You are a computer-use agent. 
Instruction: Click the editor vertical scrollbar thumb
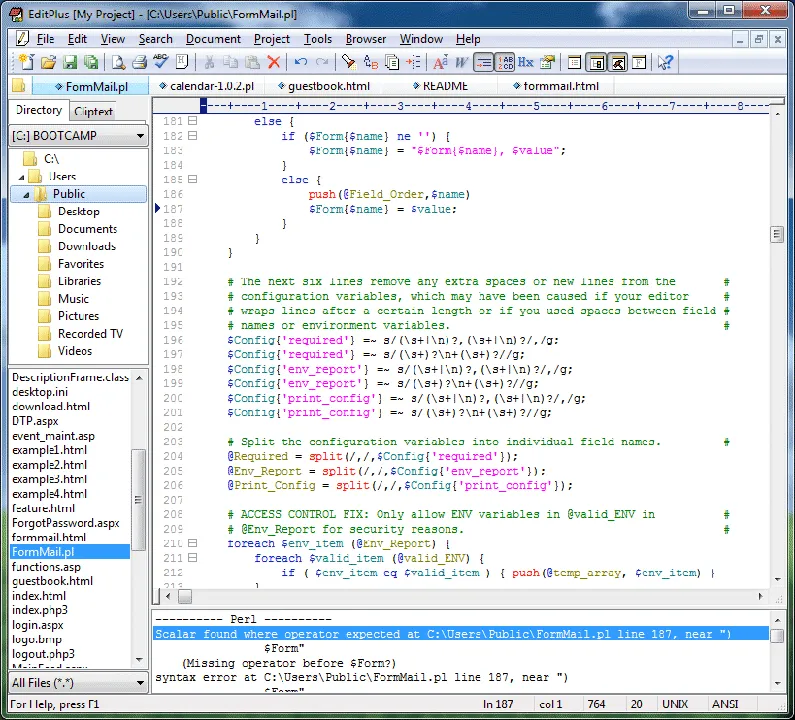click(777, 234)
